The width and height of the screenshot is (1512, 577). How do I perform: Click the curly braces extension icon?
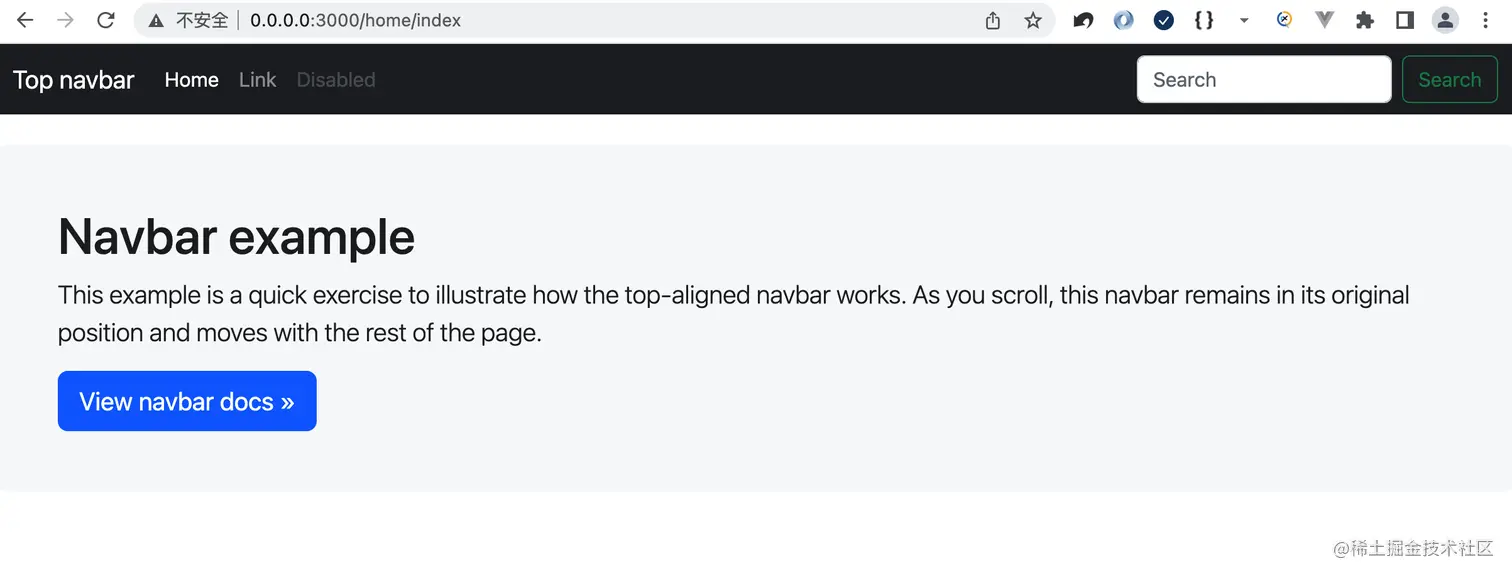coord(1204,20)
